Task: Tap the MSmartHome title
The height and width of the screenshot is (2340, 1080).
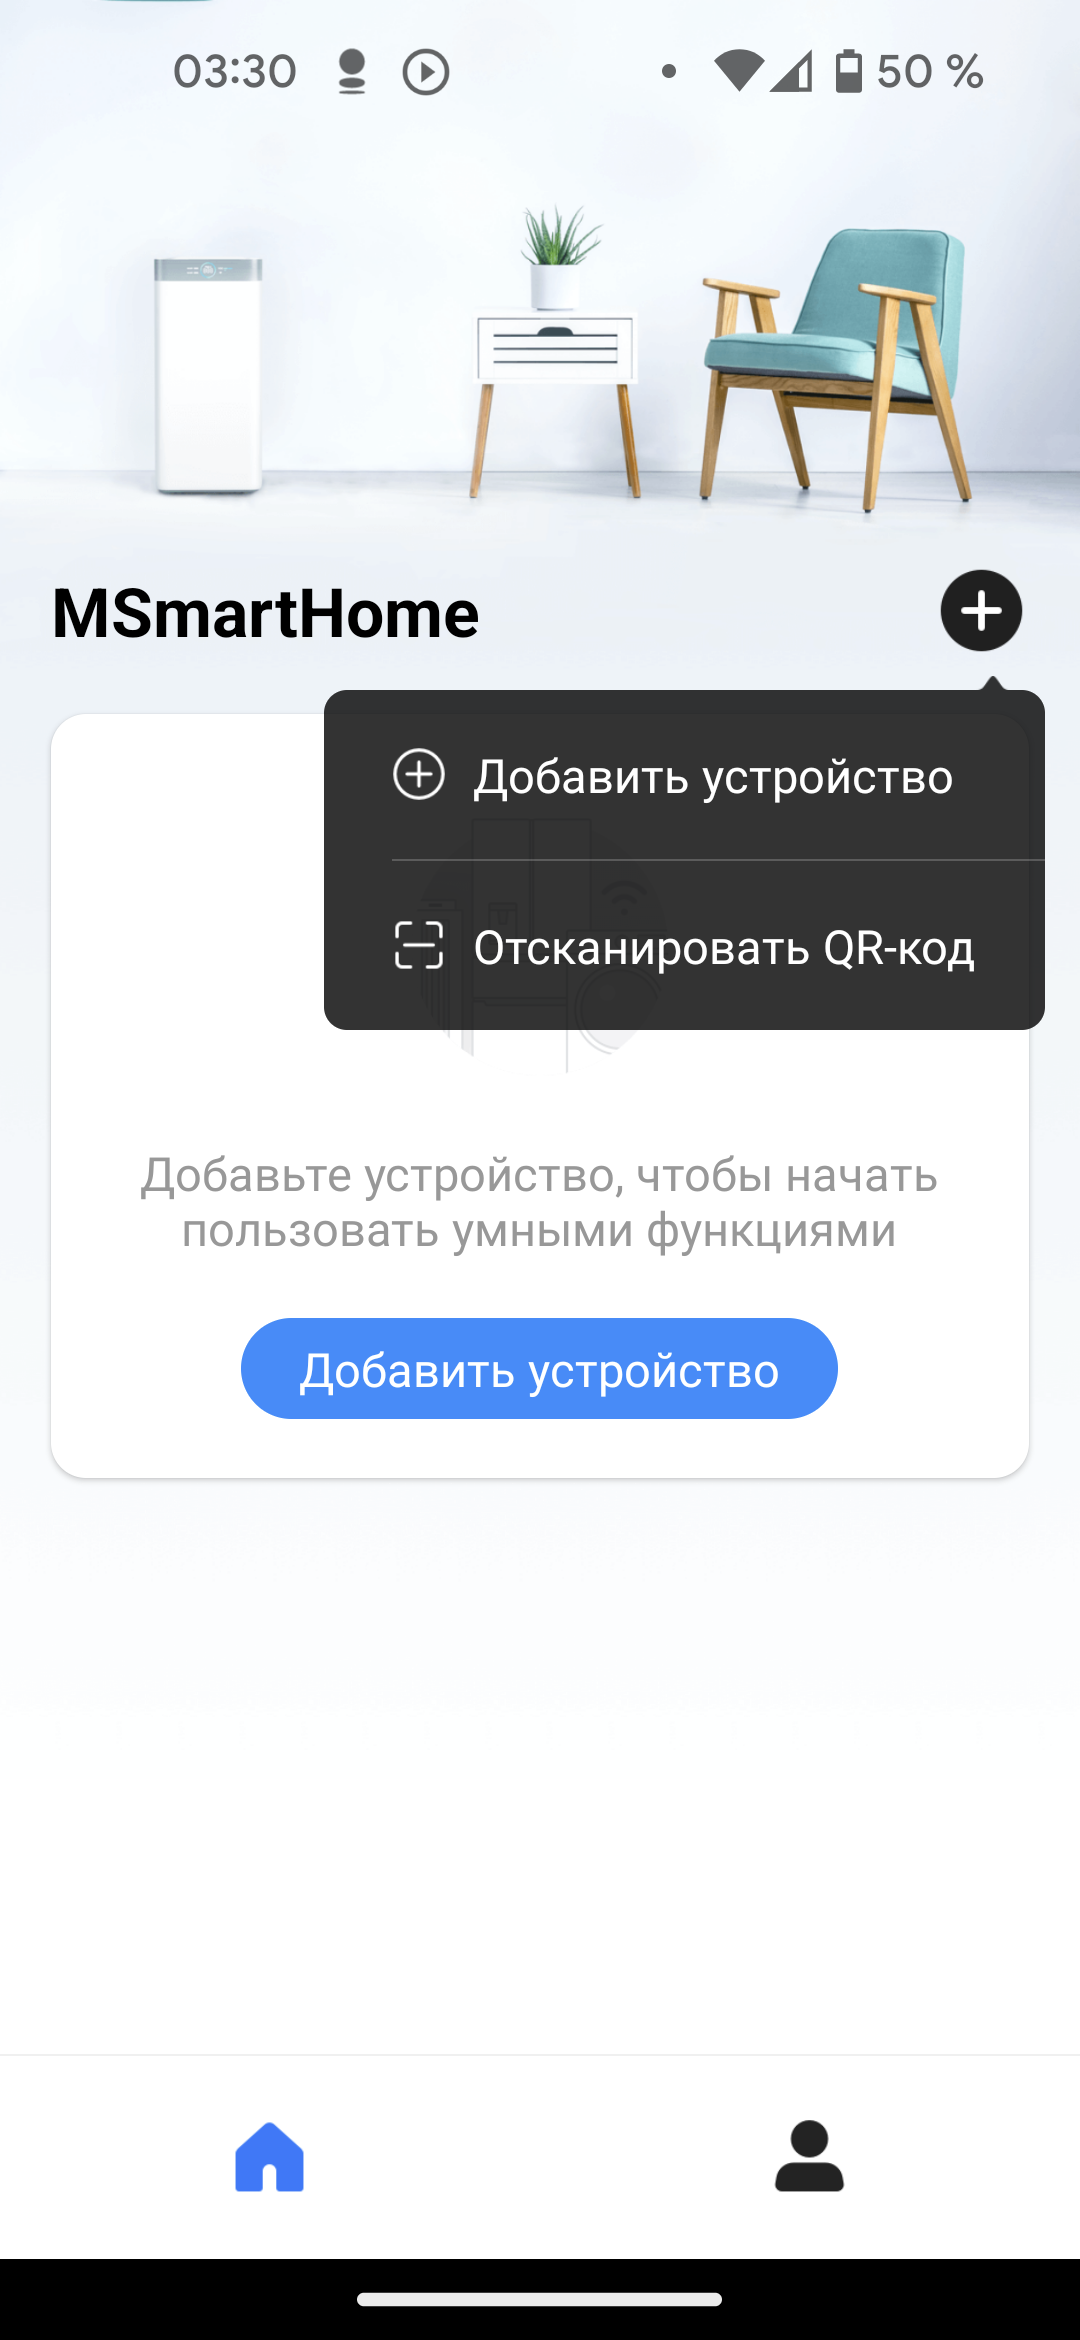Action: (266, 613)
